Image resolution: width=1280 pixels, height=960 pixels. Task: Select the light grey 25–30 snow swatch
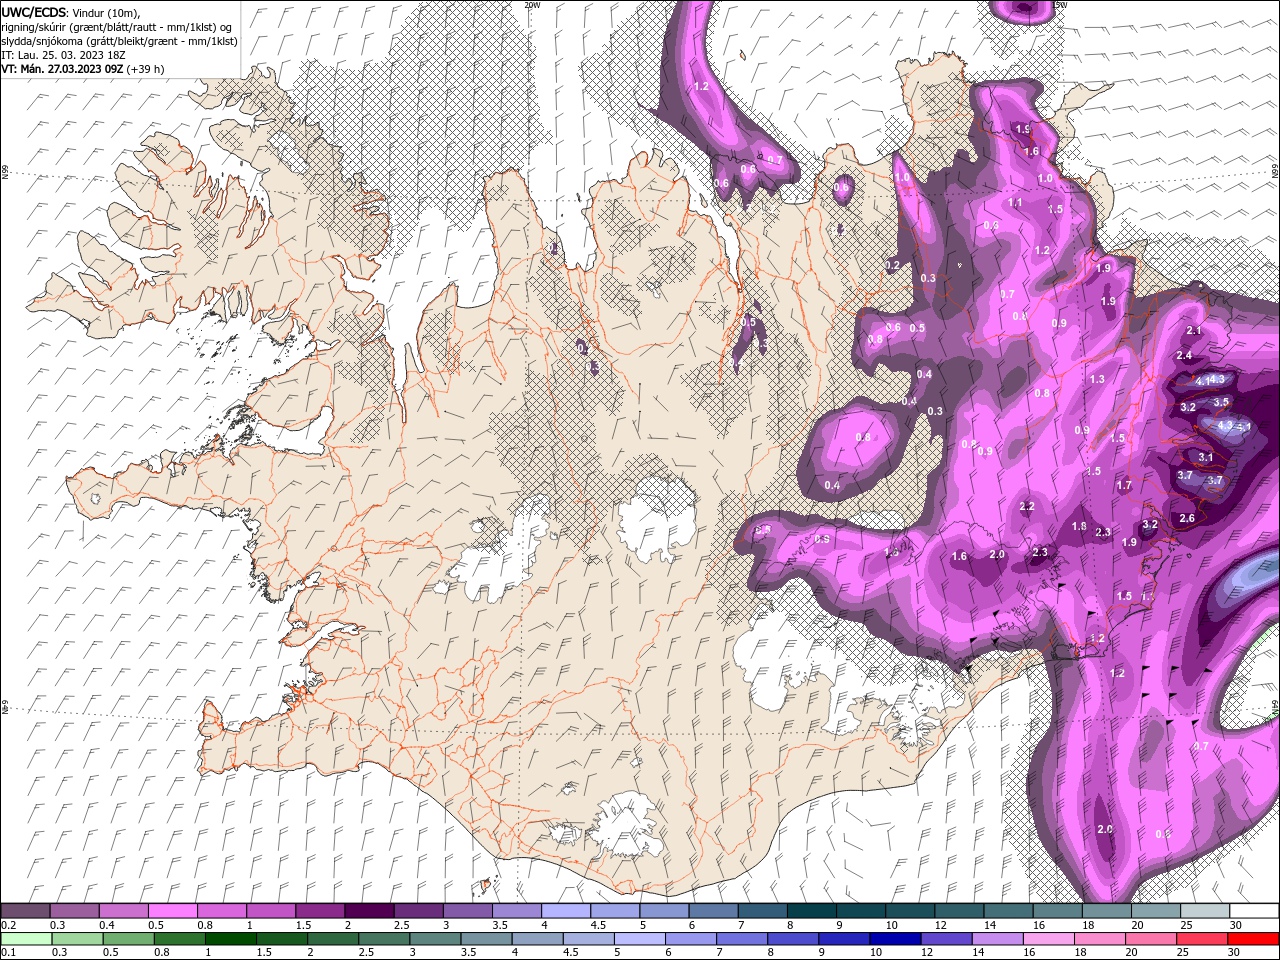(1206, 911)
